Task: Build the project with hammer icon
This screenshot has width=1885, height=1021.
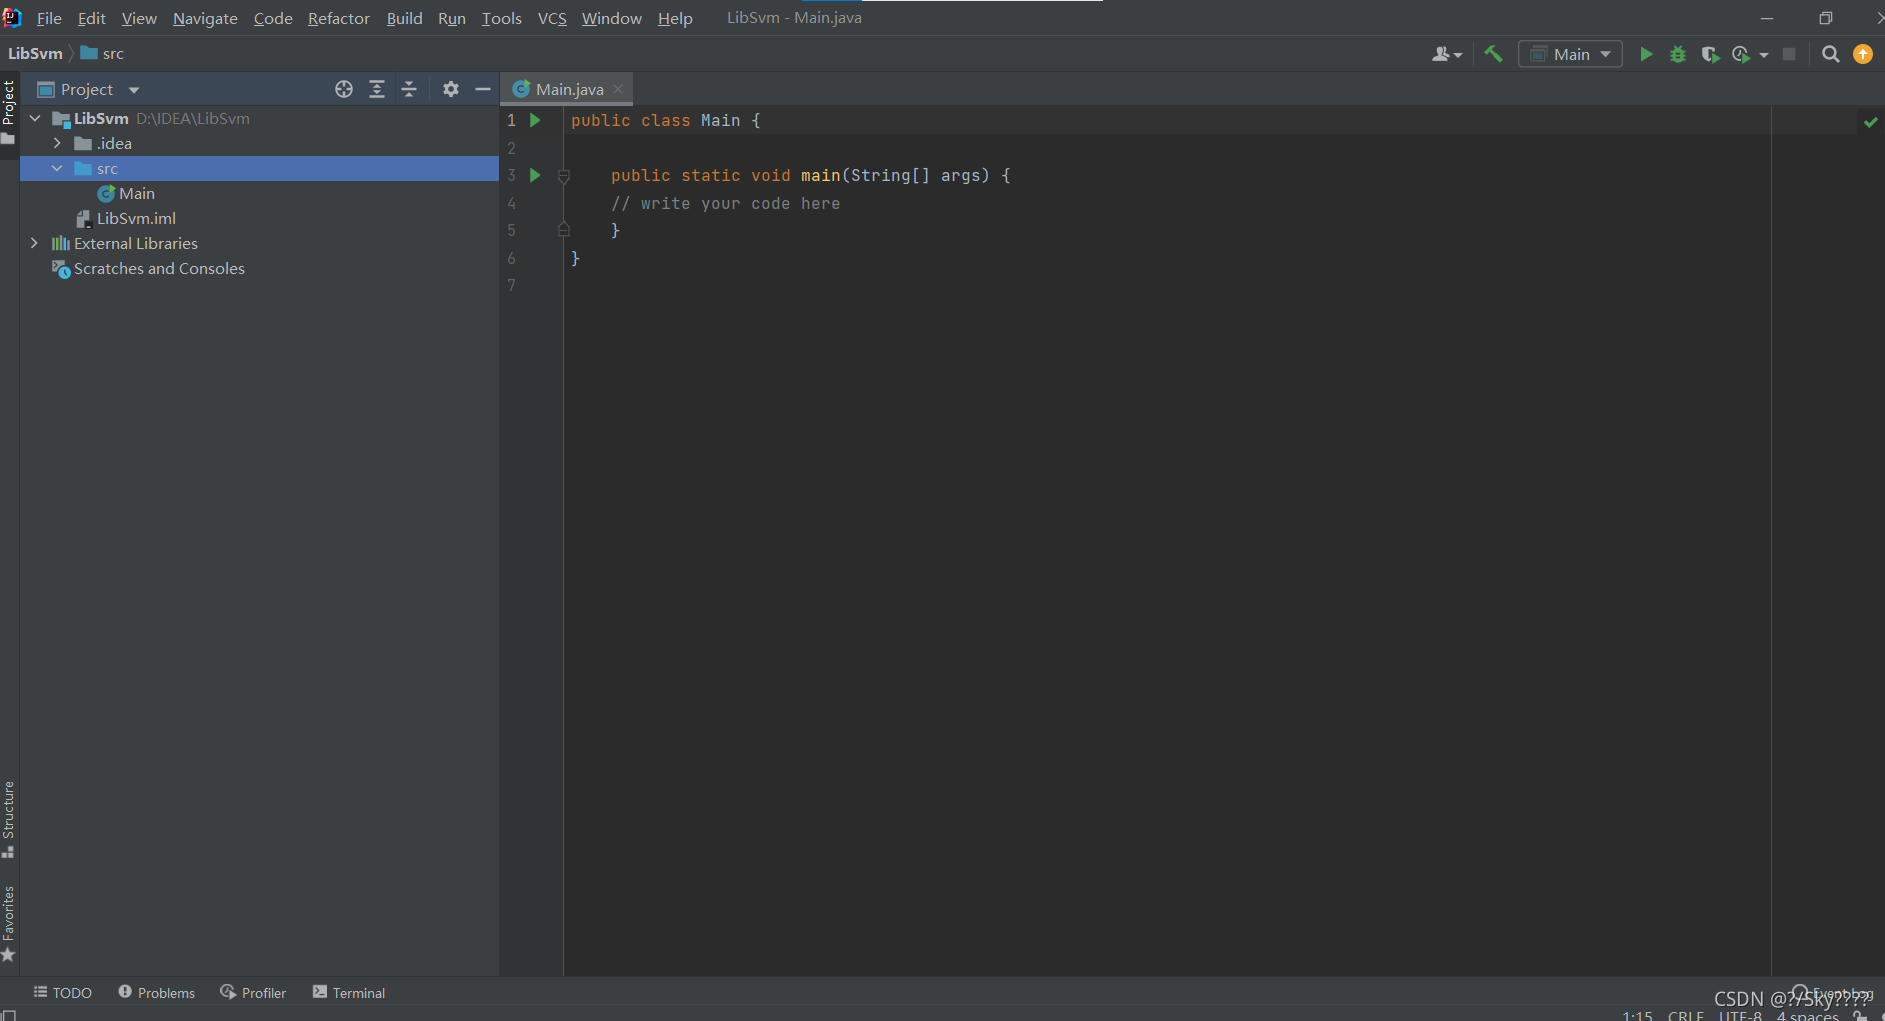Action: pos(1493,54)
